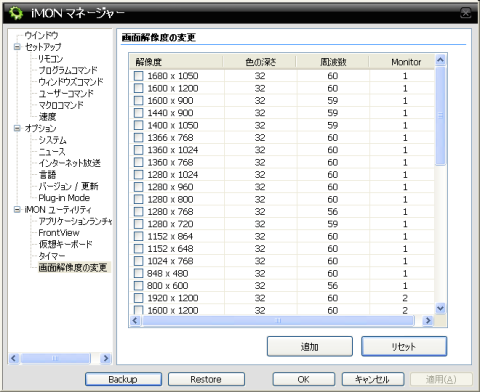Collapse the オプション tree node
This screenshot has height=392, width=480.
click(x=17, y=128)
